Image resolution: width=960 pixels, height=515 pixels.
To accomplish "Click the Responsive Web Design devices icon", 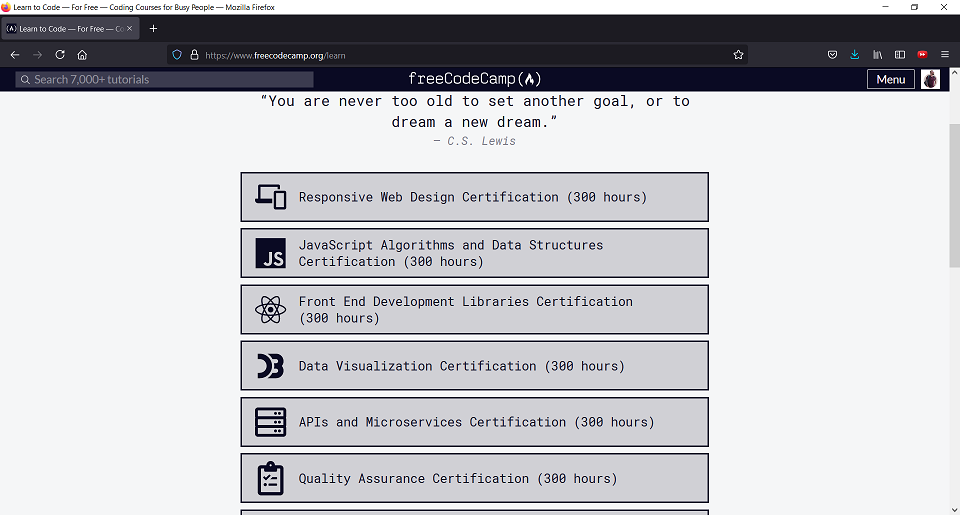I will [271, 197].
